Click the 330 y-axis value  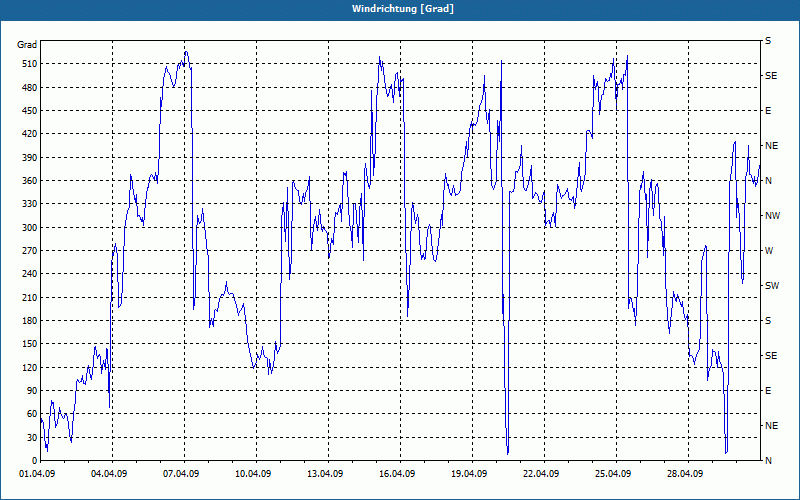point(30,204)
